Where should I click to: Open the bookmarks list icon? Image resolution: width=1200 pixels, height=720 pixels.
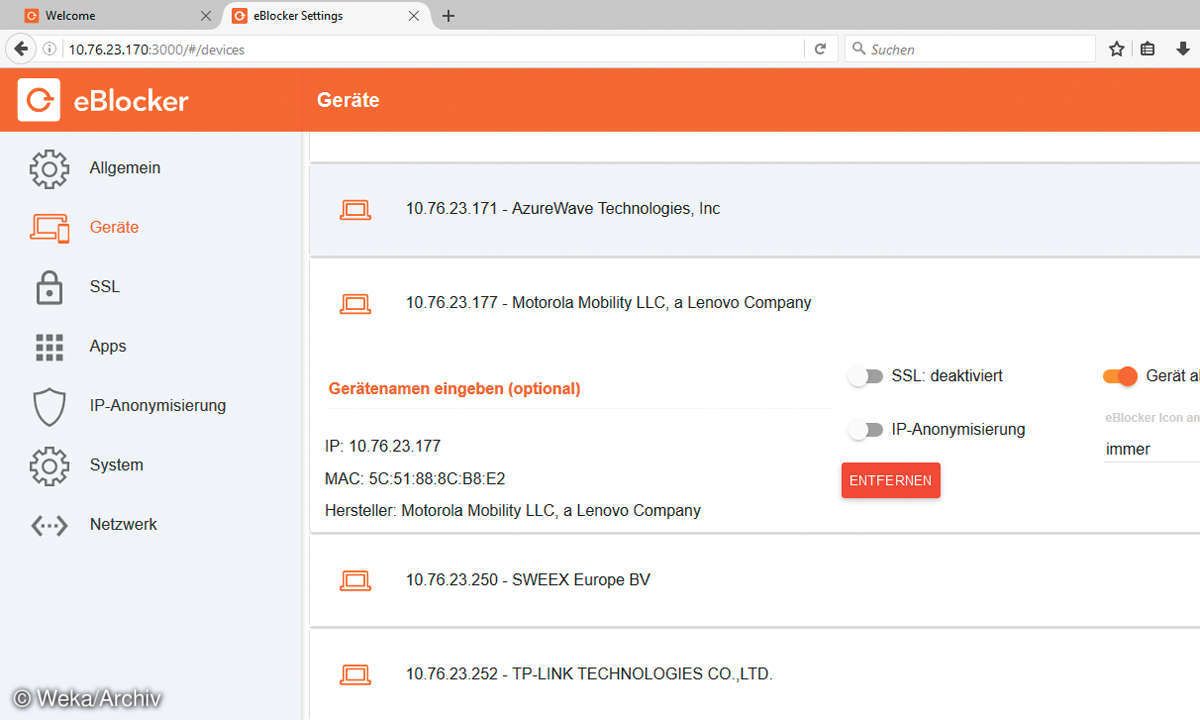[x=1148, y=49]
